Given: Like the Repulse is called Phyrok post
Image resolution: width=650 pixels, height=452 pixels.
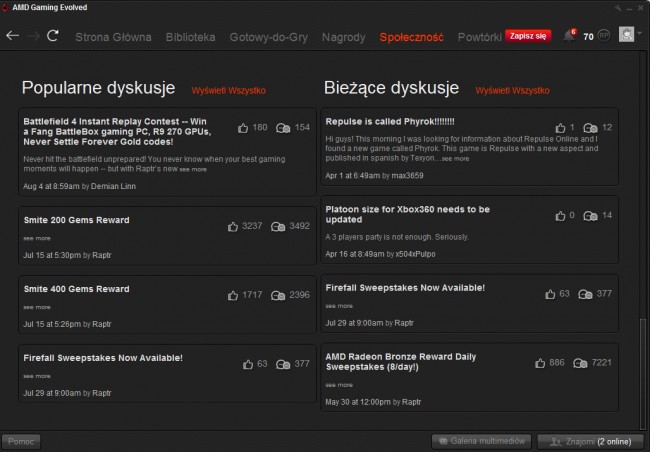Looking at the screenshot, I should coord(560,128).
